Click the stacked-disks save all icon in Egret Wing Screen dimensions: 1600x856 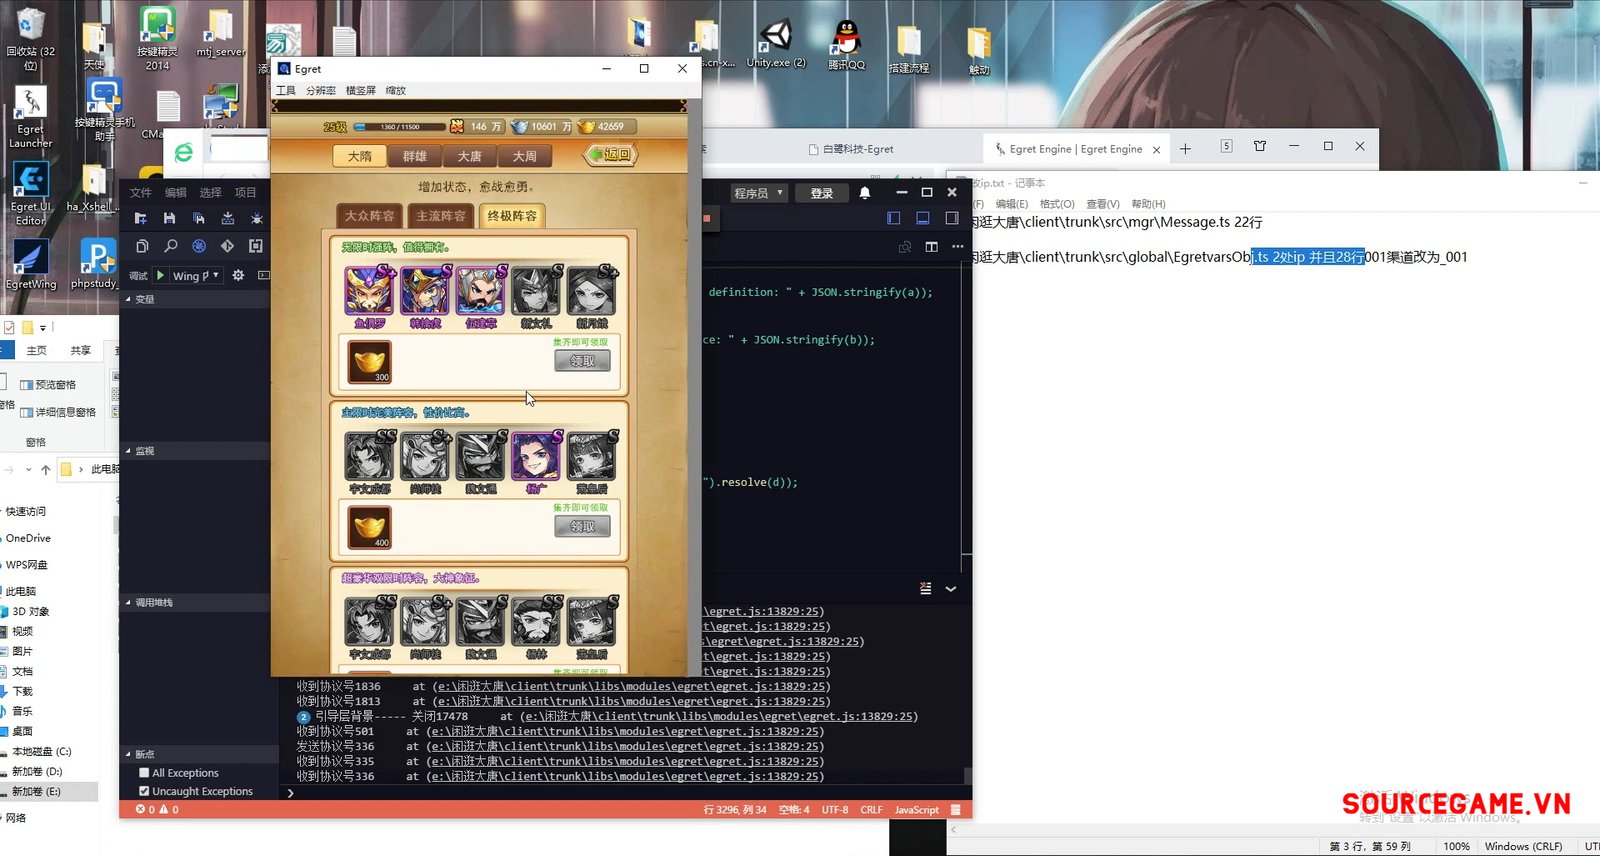pyautogui.click(x=199, y=218)
